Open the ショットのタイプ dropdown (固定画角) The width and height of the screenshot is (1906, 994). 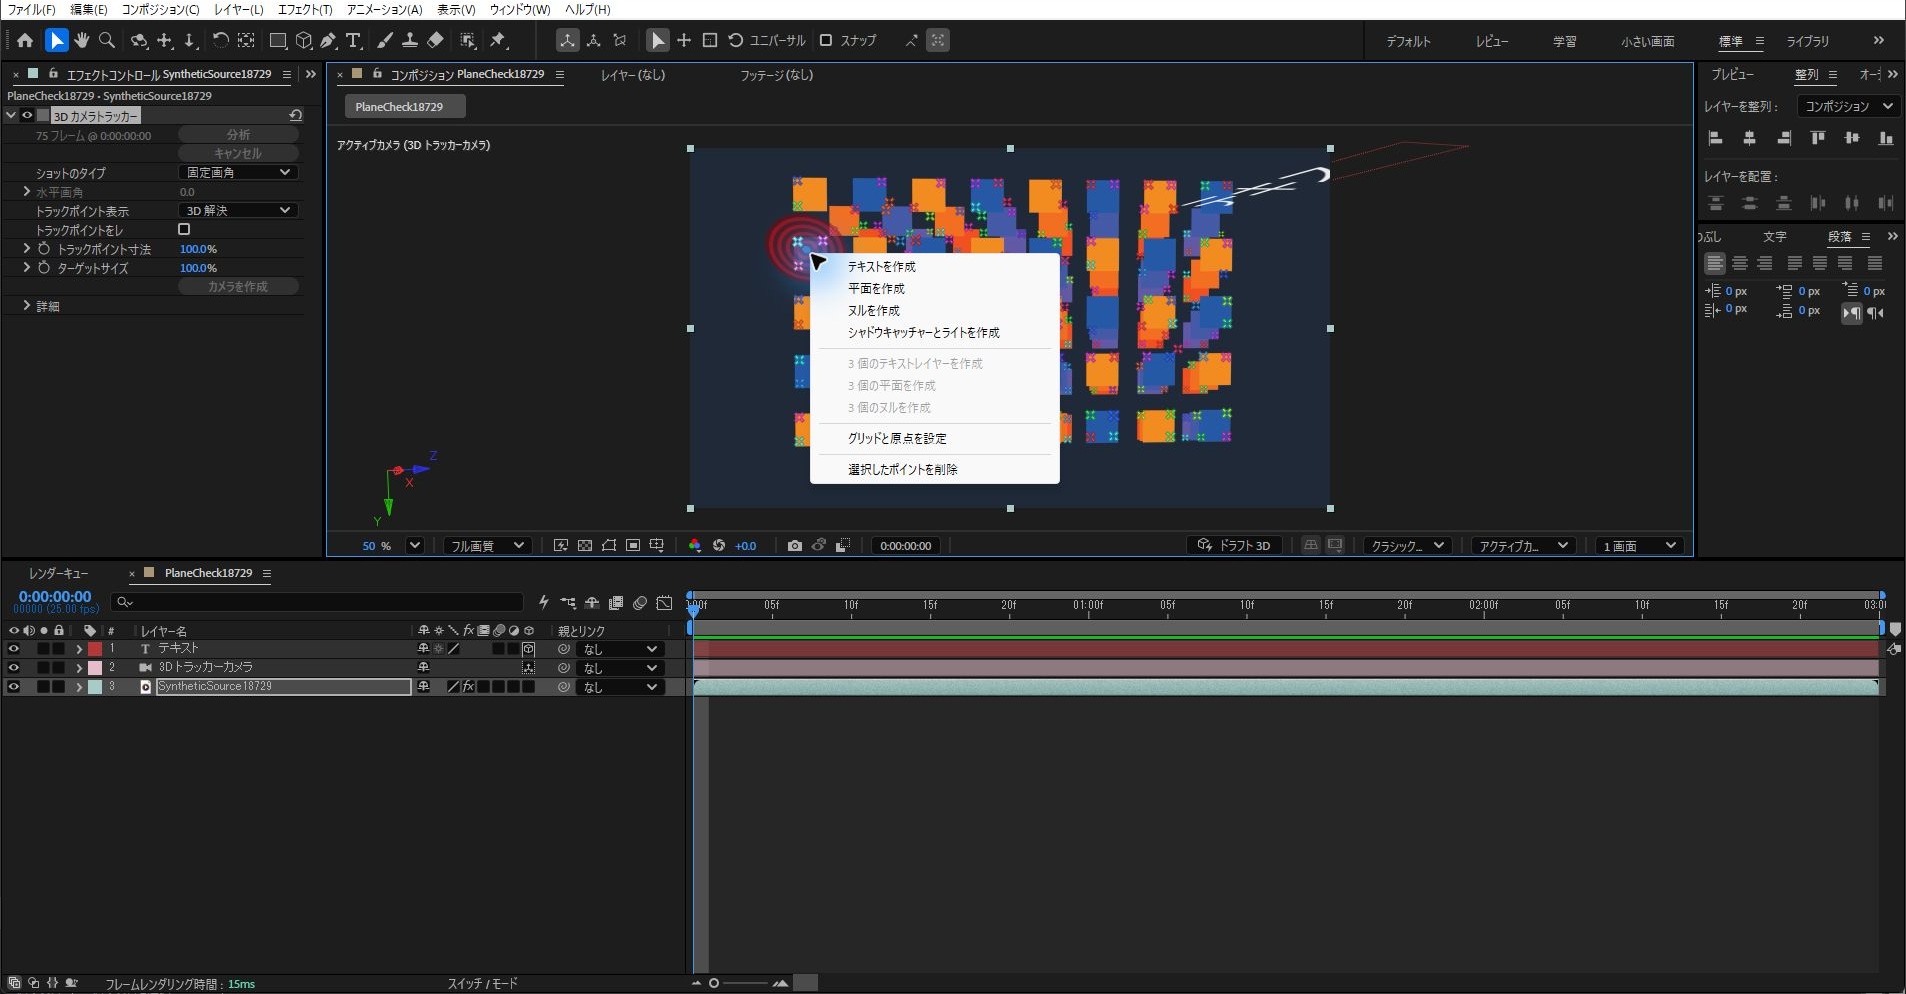238,172
